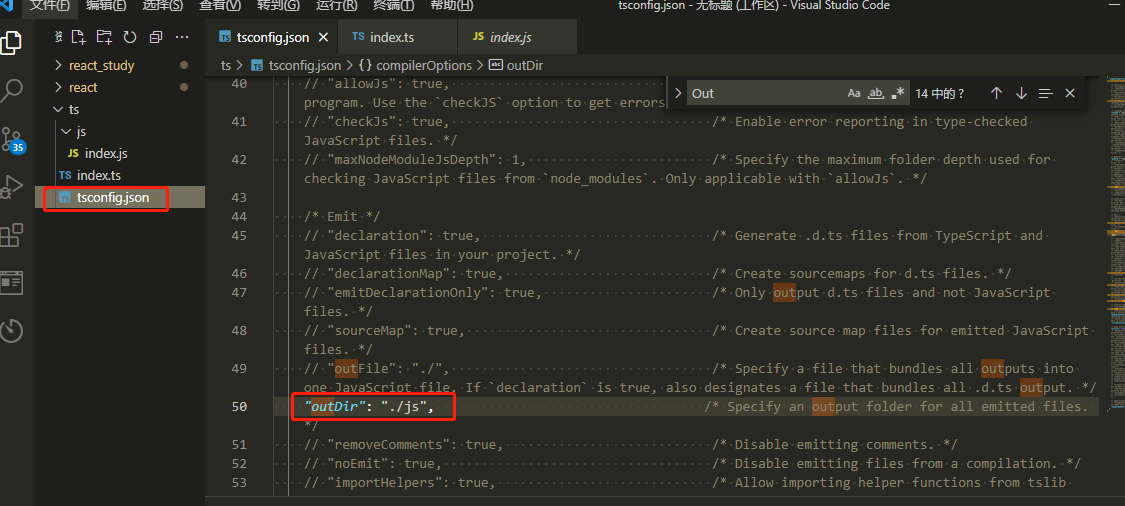This screenshot has height=506, width=1125.
Task: Click "declarationMap" text on line 46
Action: coord(388,273)
